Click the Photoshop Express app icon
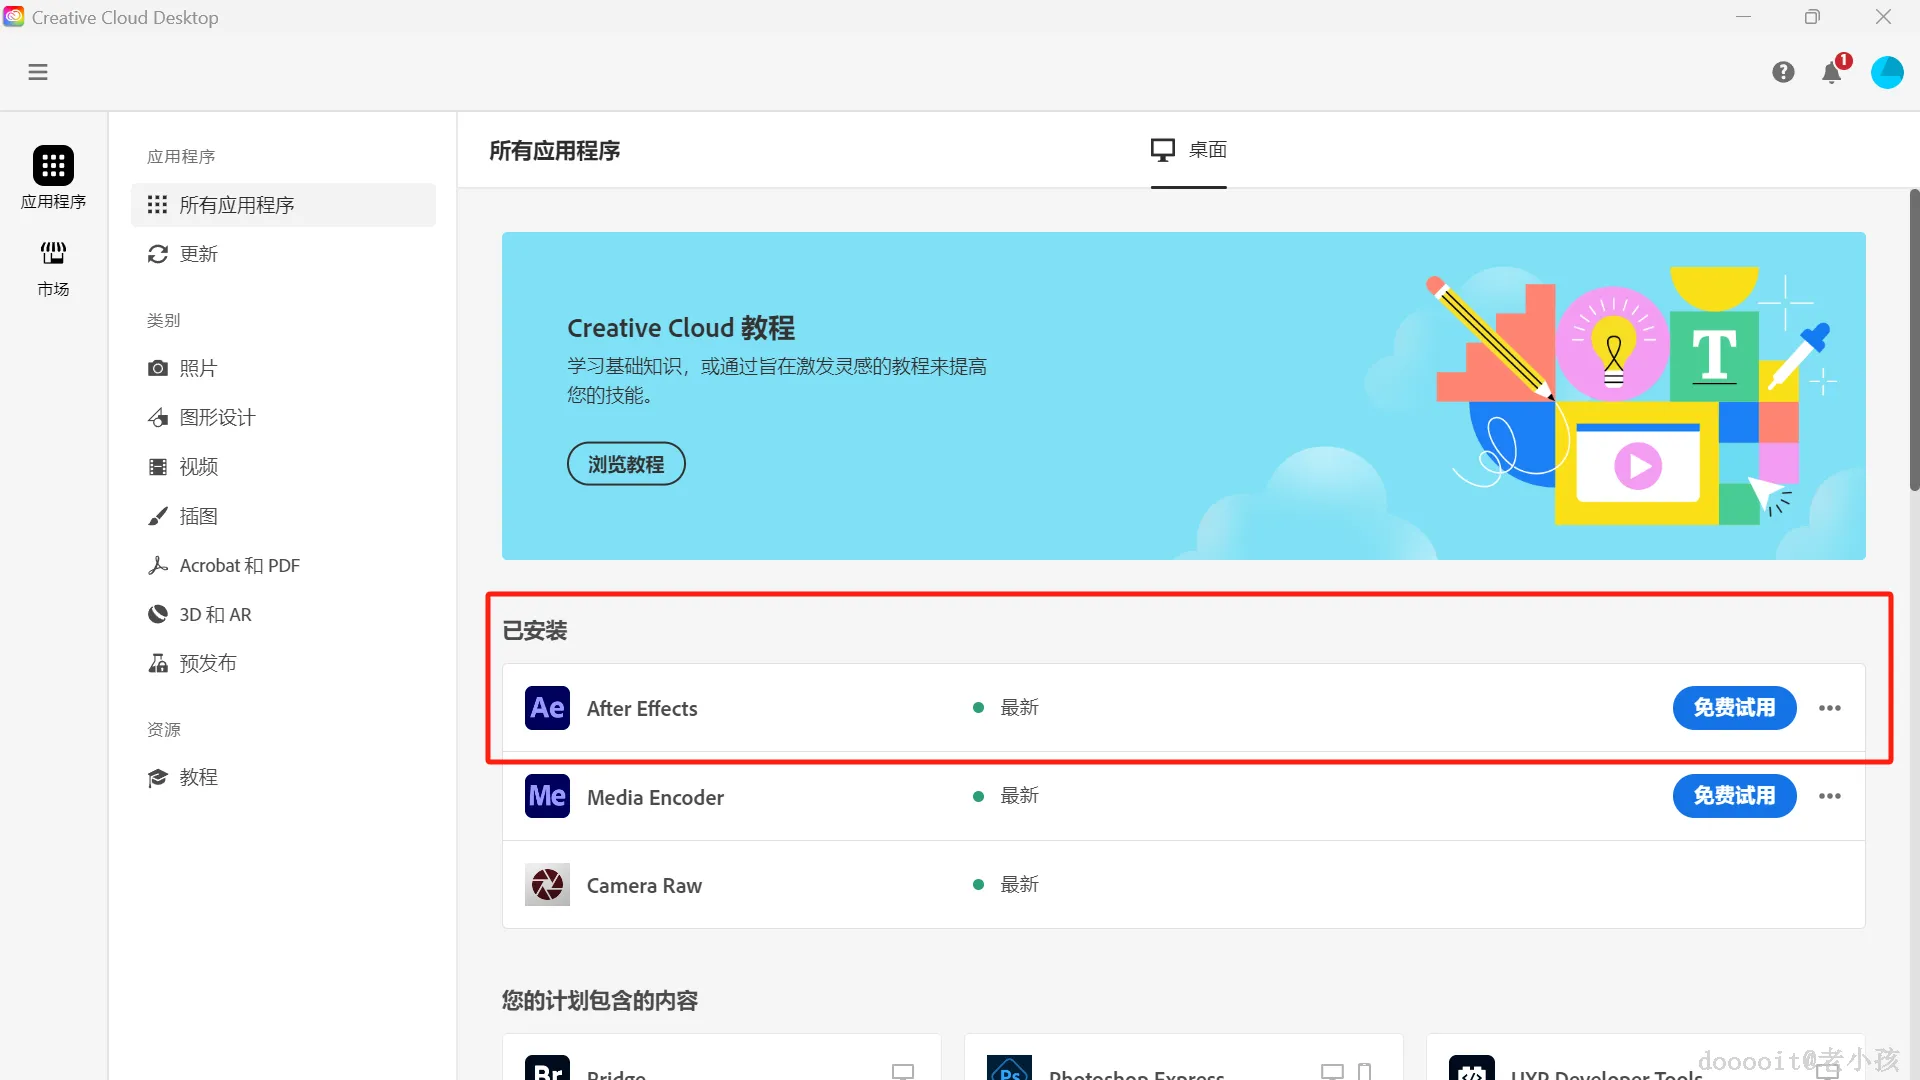 click(x=1010, y=1069)
